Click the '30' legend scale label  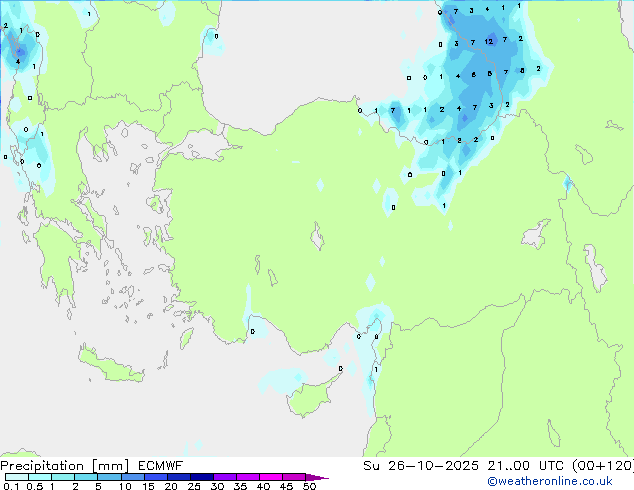pos(218,486)
